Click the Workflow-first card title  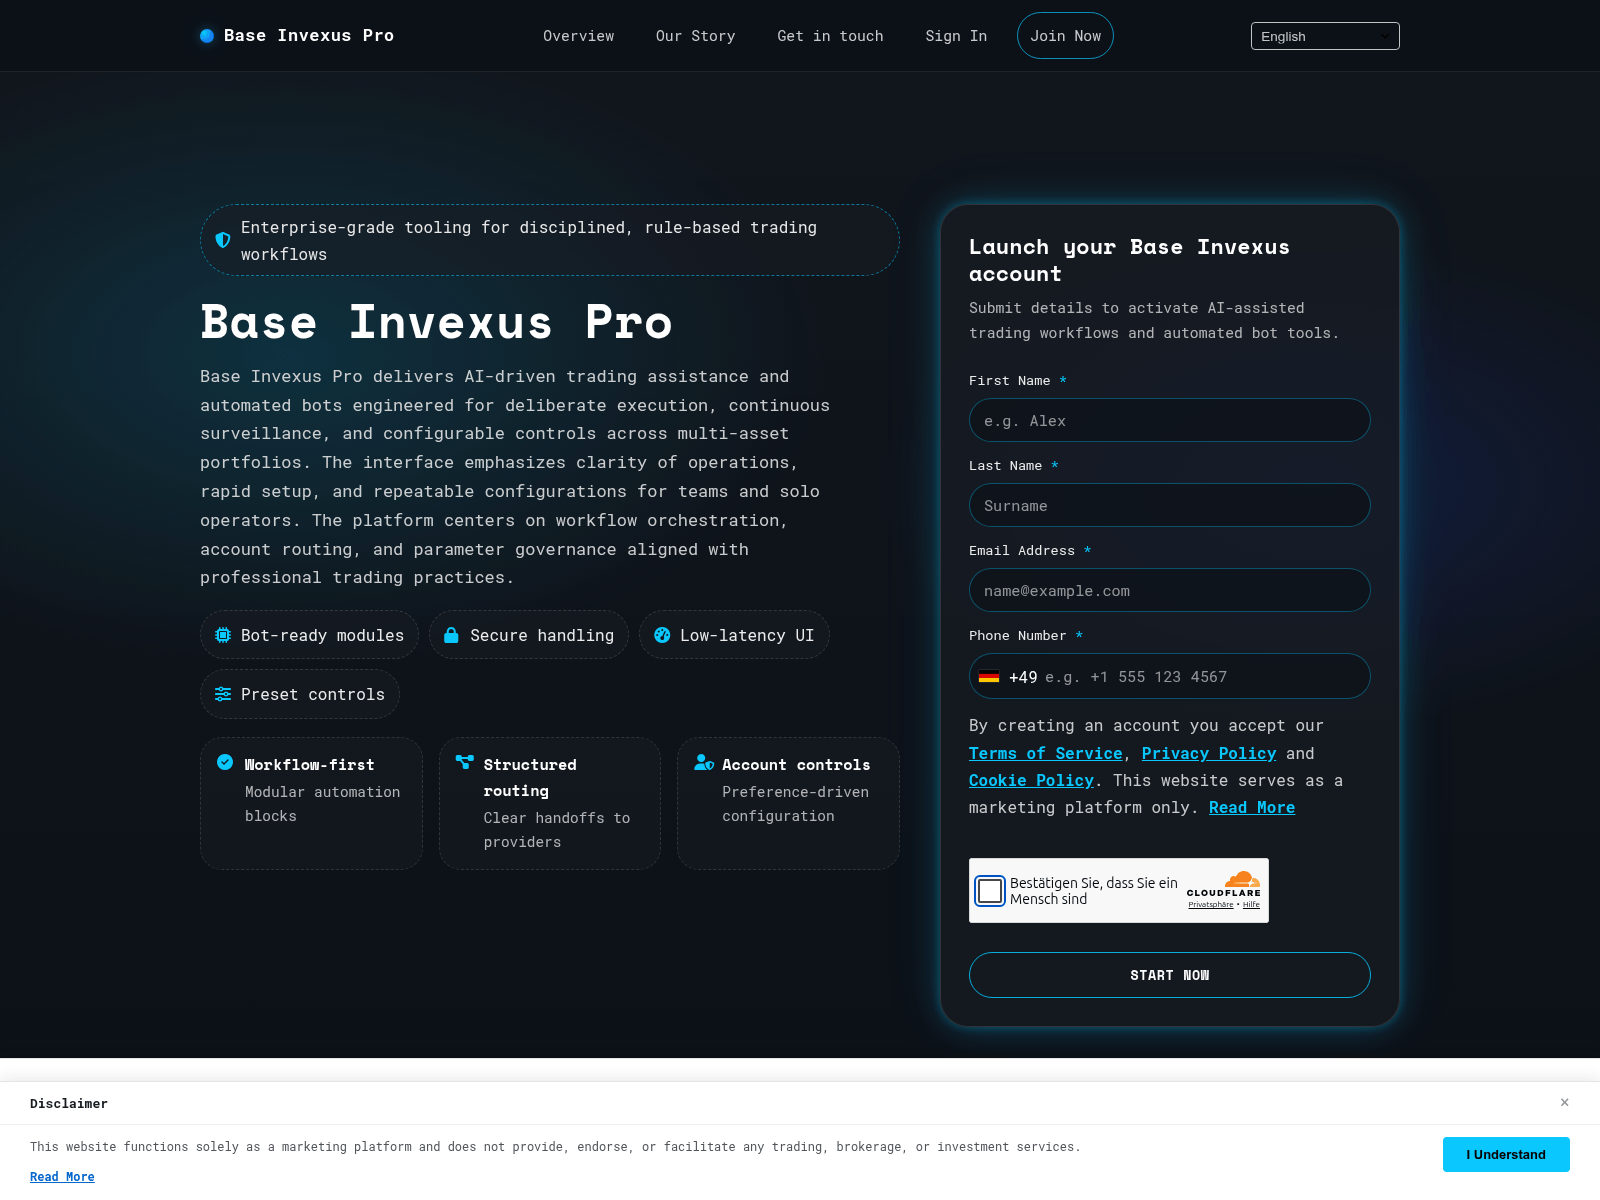(310, 765)
